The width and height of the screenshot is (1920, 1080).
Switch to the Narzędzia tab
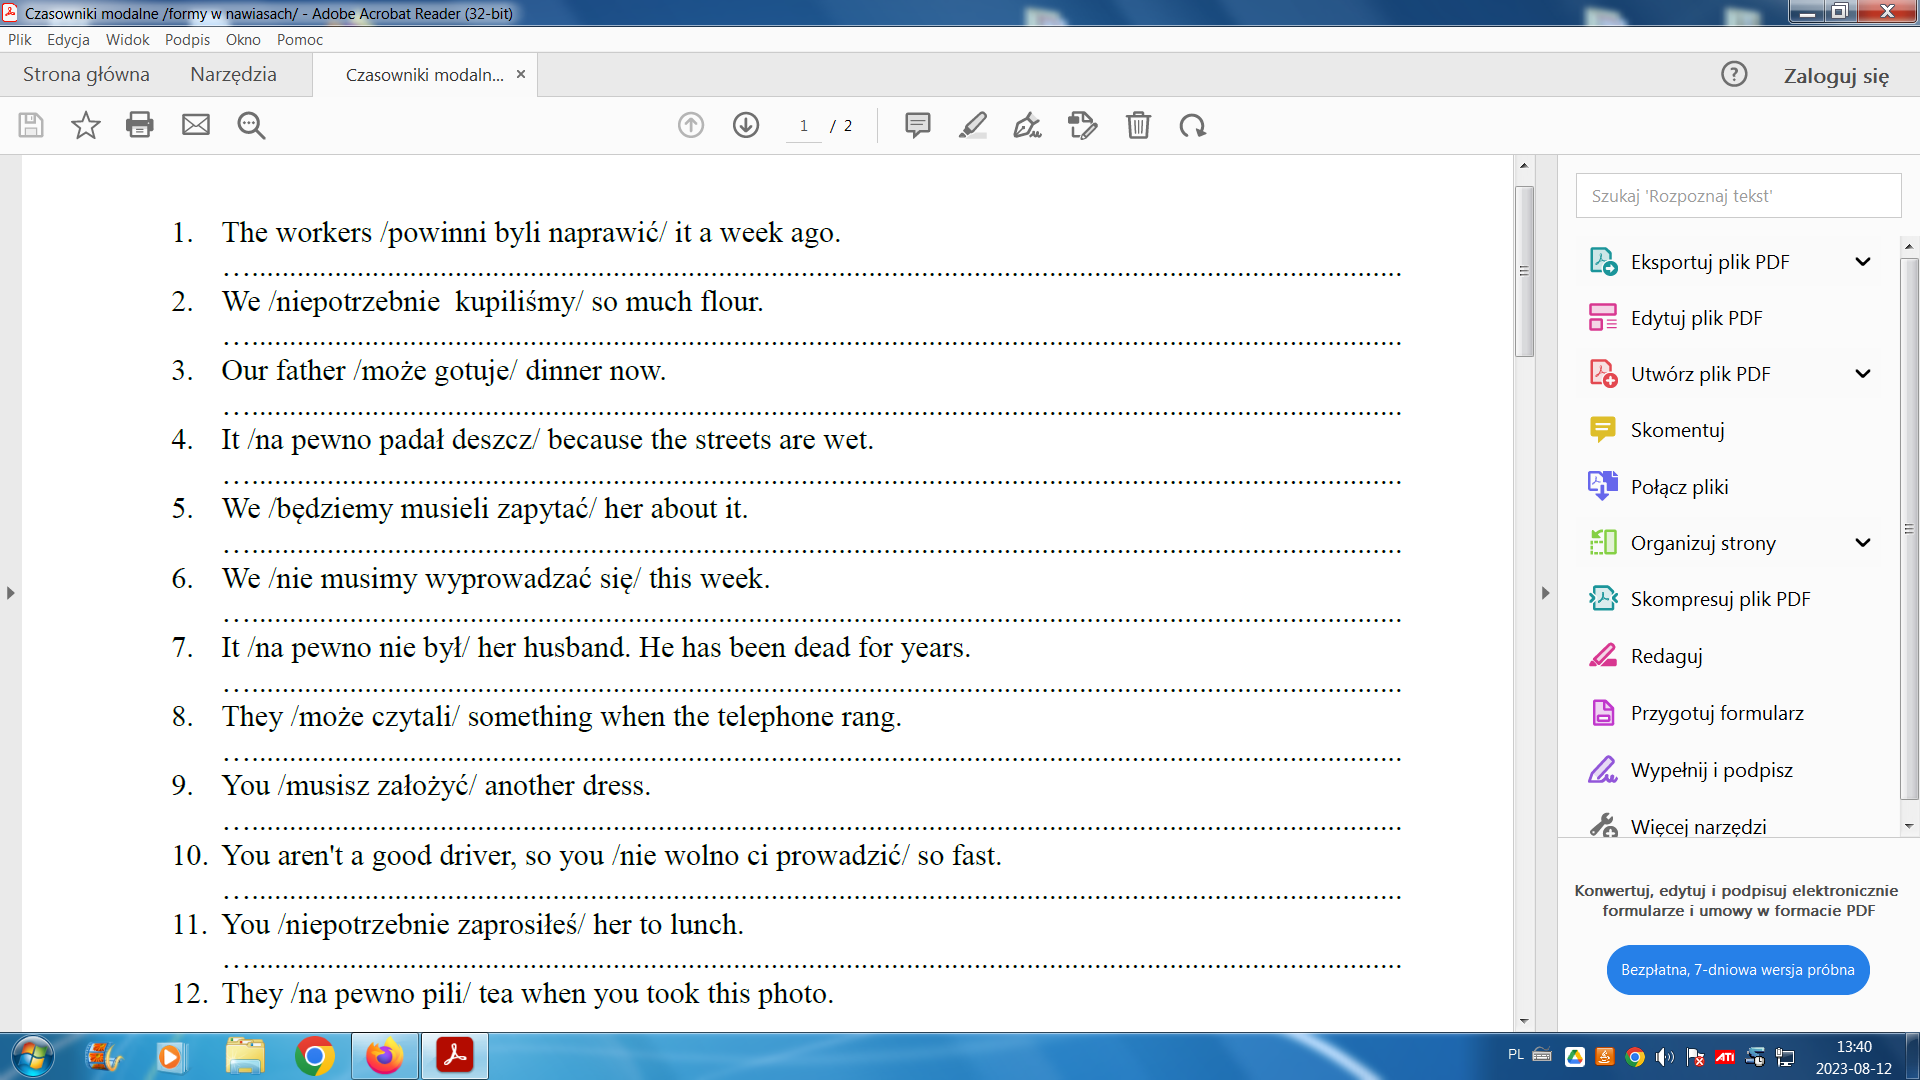(233, 75)
